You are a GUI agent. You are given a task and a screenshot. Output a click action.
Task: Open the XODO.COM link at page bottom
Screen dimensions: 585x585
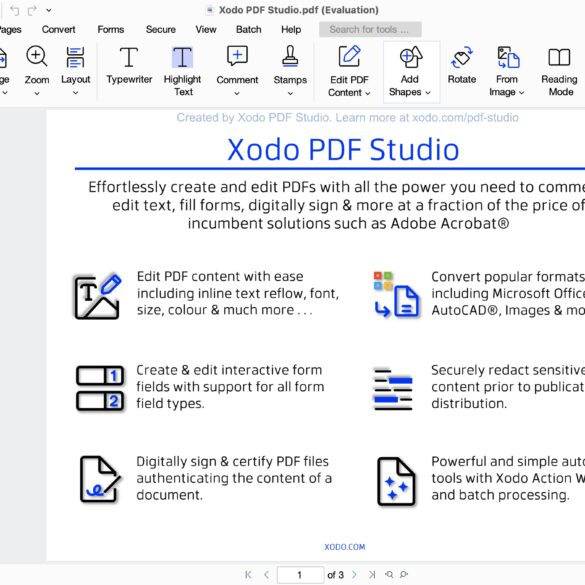pyautogui.click(x=345, y=547)
